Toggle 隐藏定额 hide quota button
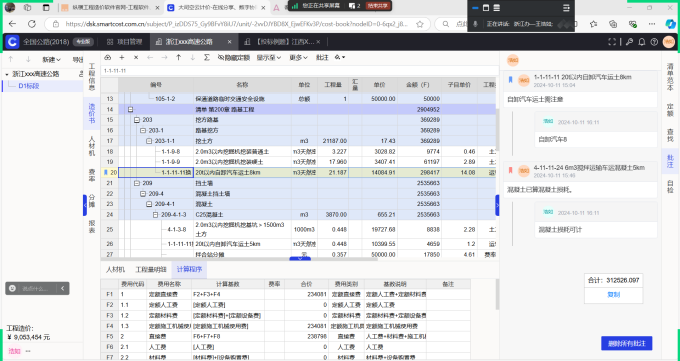The image size is (680, 361). click(234, 57)
